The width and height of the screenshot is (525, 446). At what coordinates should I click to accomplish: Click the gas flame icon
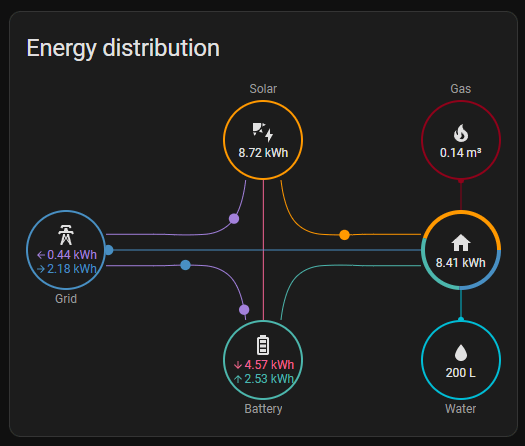coord(461,133)
